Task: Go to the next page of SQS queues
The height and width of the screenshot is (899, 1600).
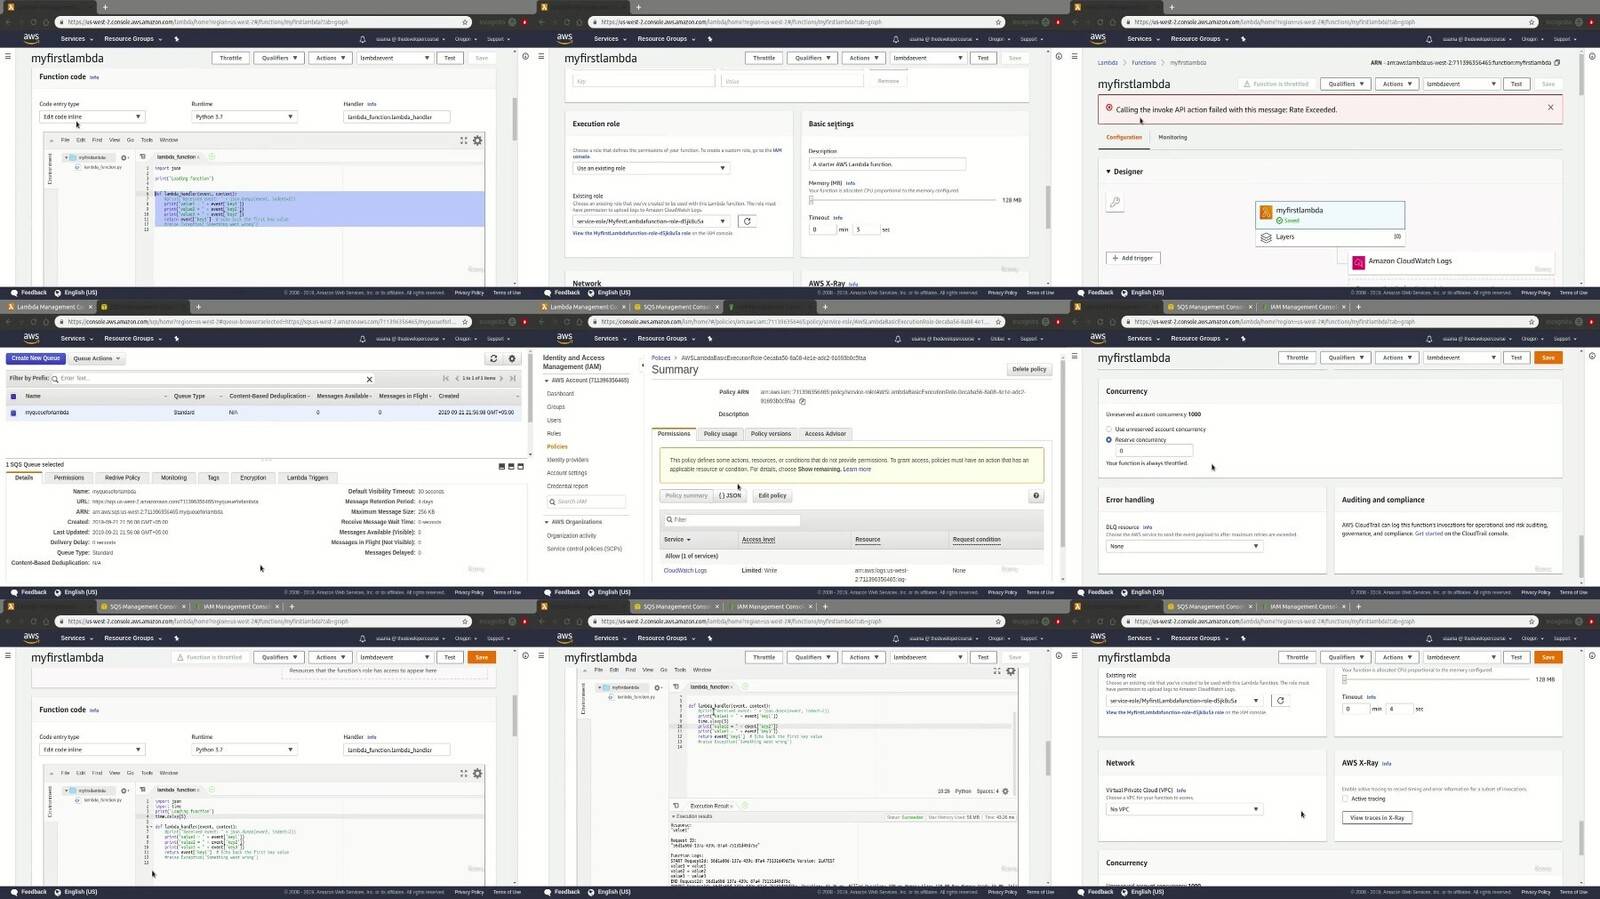Action: coord(502,378)
